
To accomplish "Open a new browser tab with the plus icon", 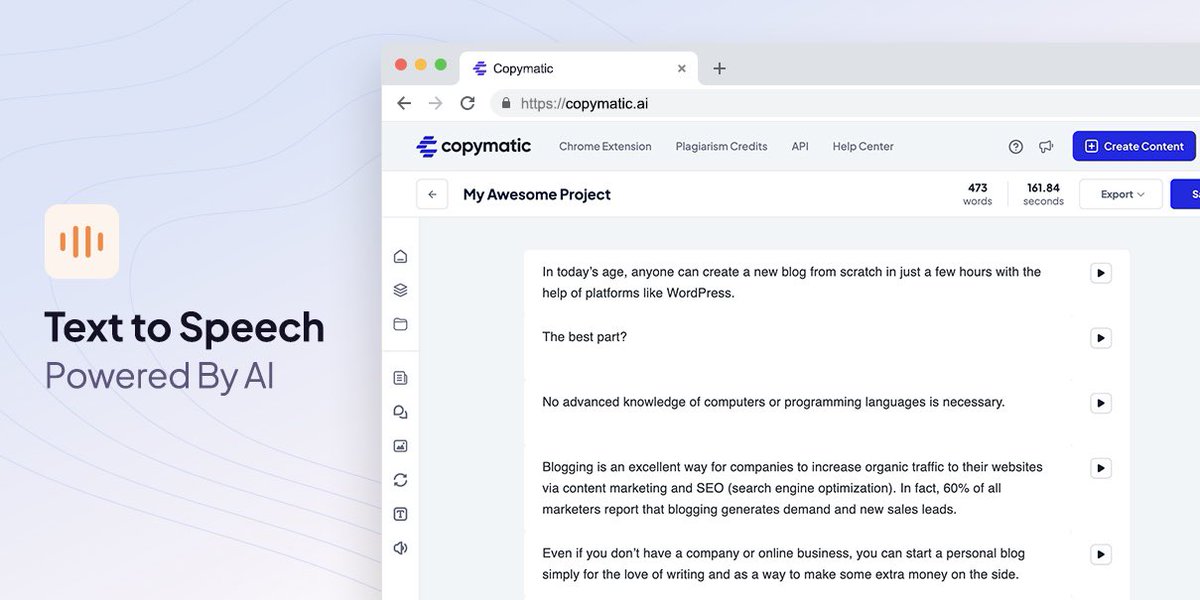I will [719, 69].
